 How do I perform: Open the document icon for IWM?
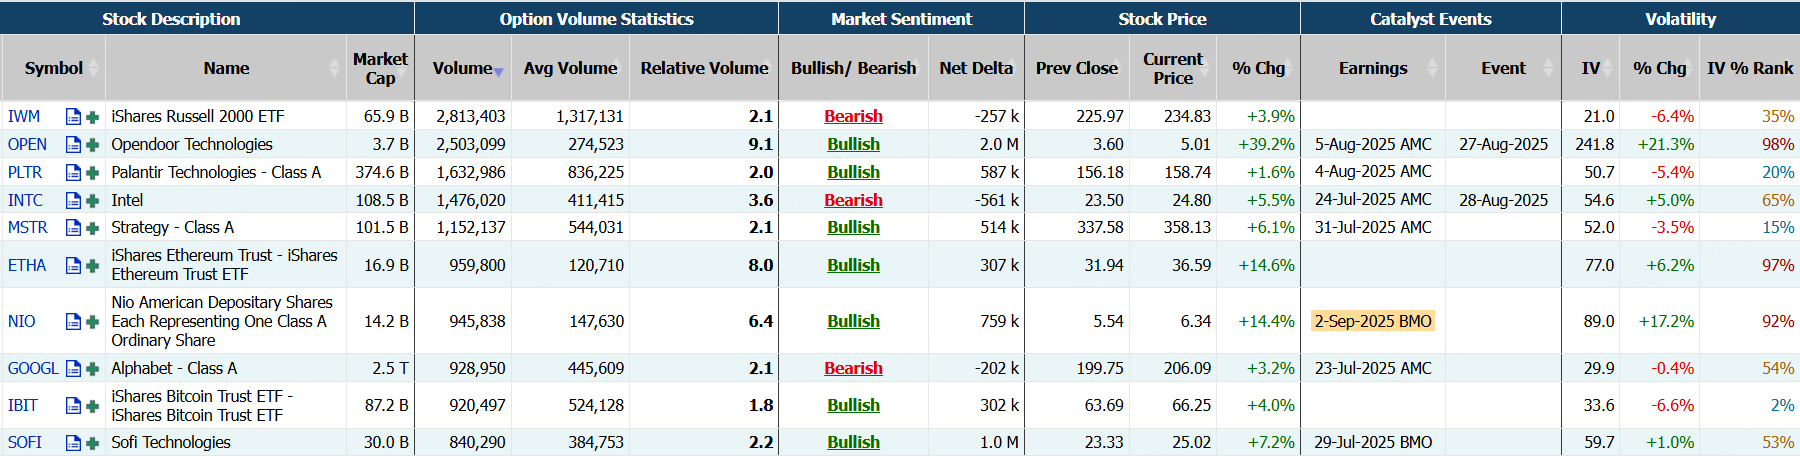tap(73, 117)
